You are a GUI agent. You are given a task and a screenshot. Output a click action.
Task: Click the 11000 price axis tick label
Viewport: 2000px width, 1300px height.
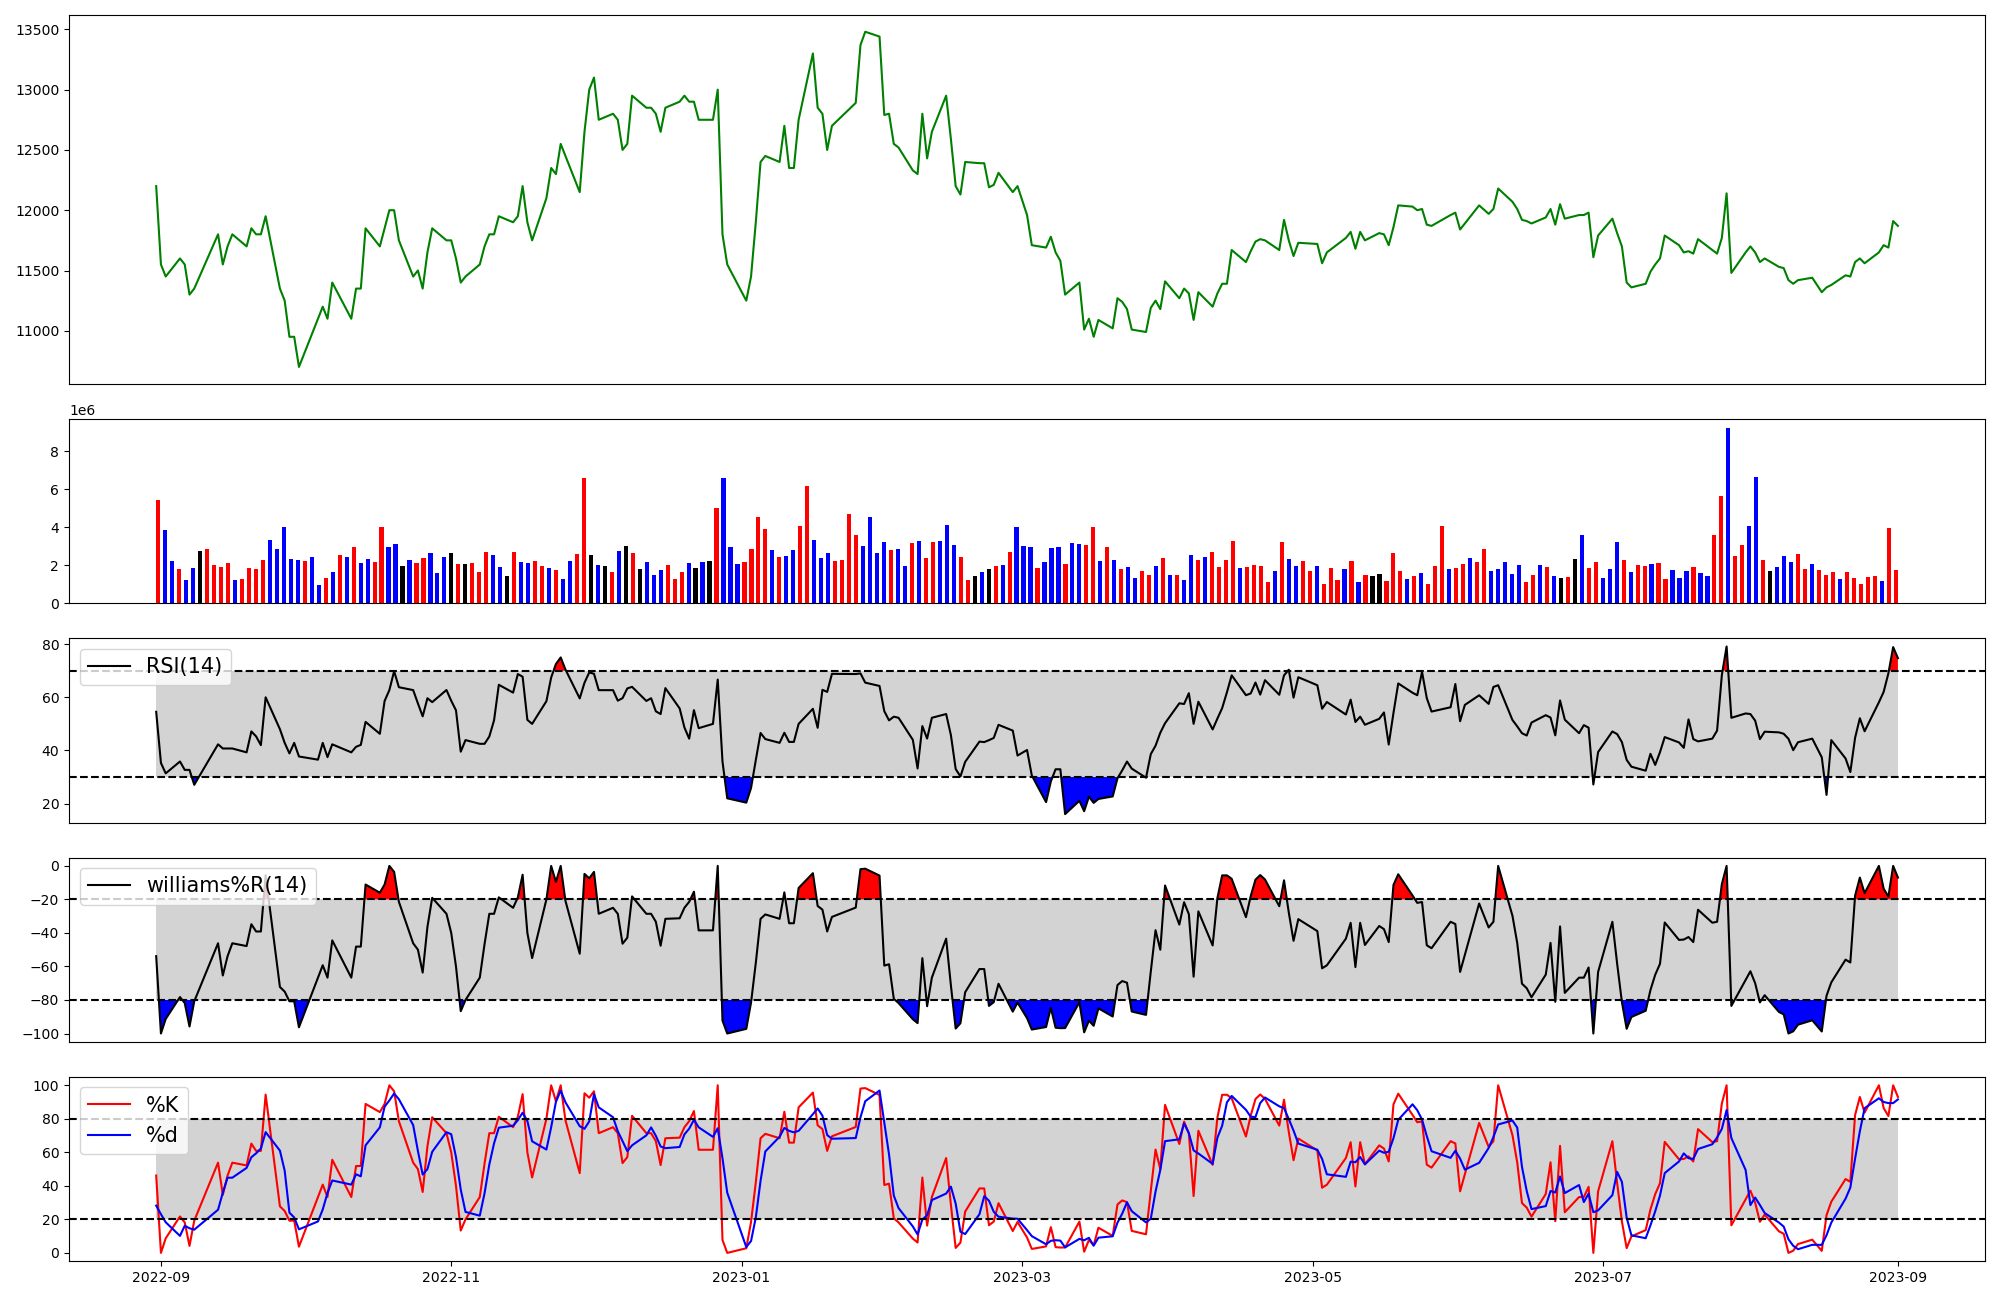(37, 332)
